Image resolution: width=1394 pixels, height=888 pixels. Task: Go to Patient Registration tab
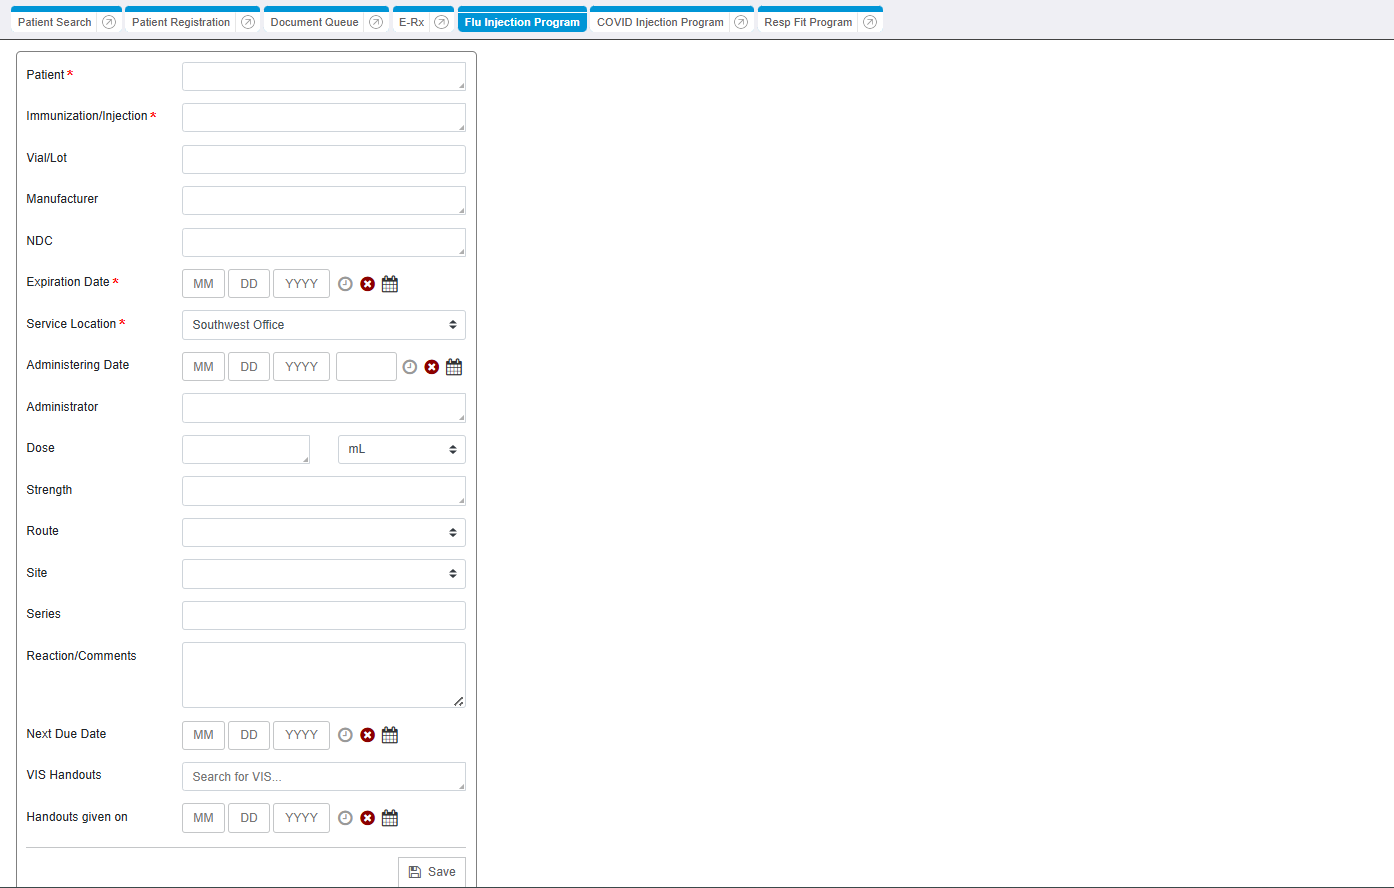pyautogui.click(x=181, y=22)
